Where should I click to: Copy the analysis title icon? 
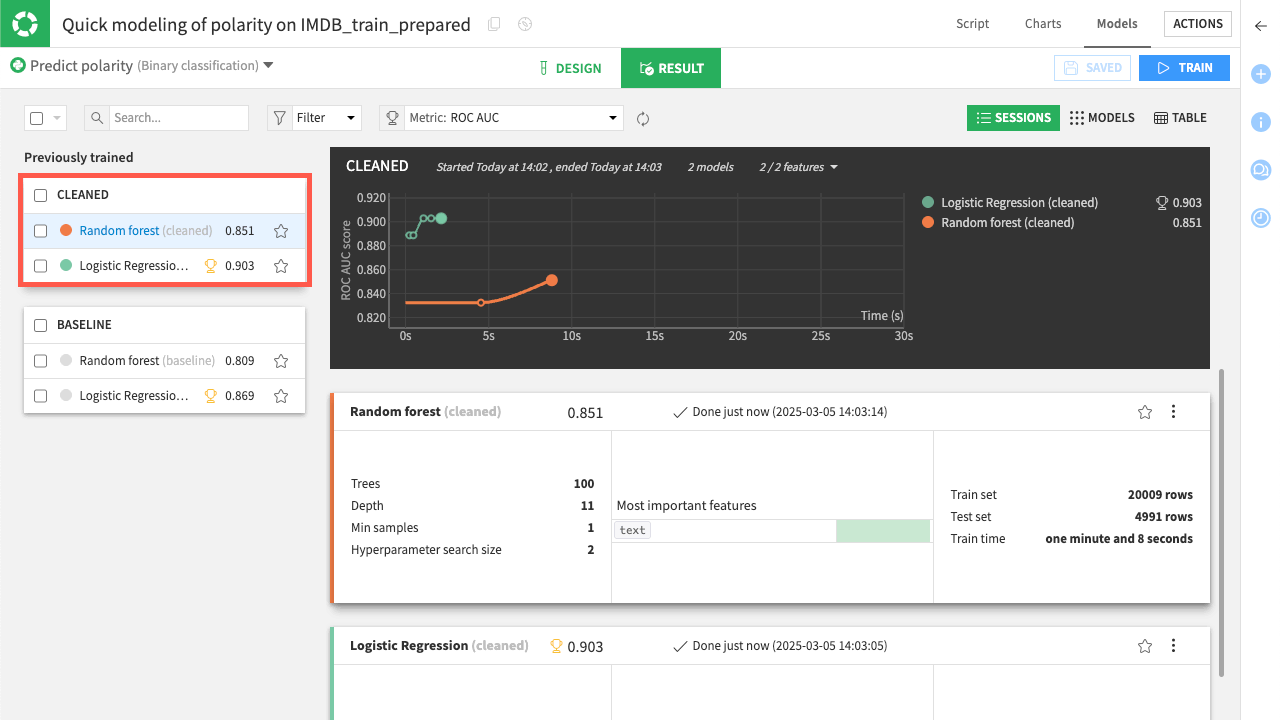click(494, 25)
